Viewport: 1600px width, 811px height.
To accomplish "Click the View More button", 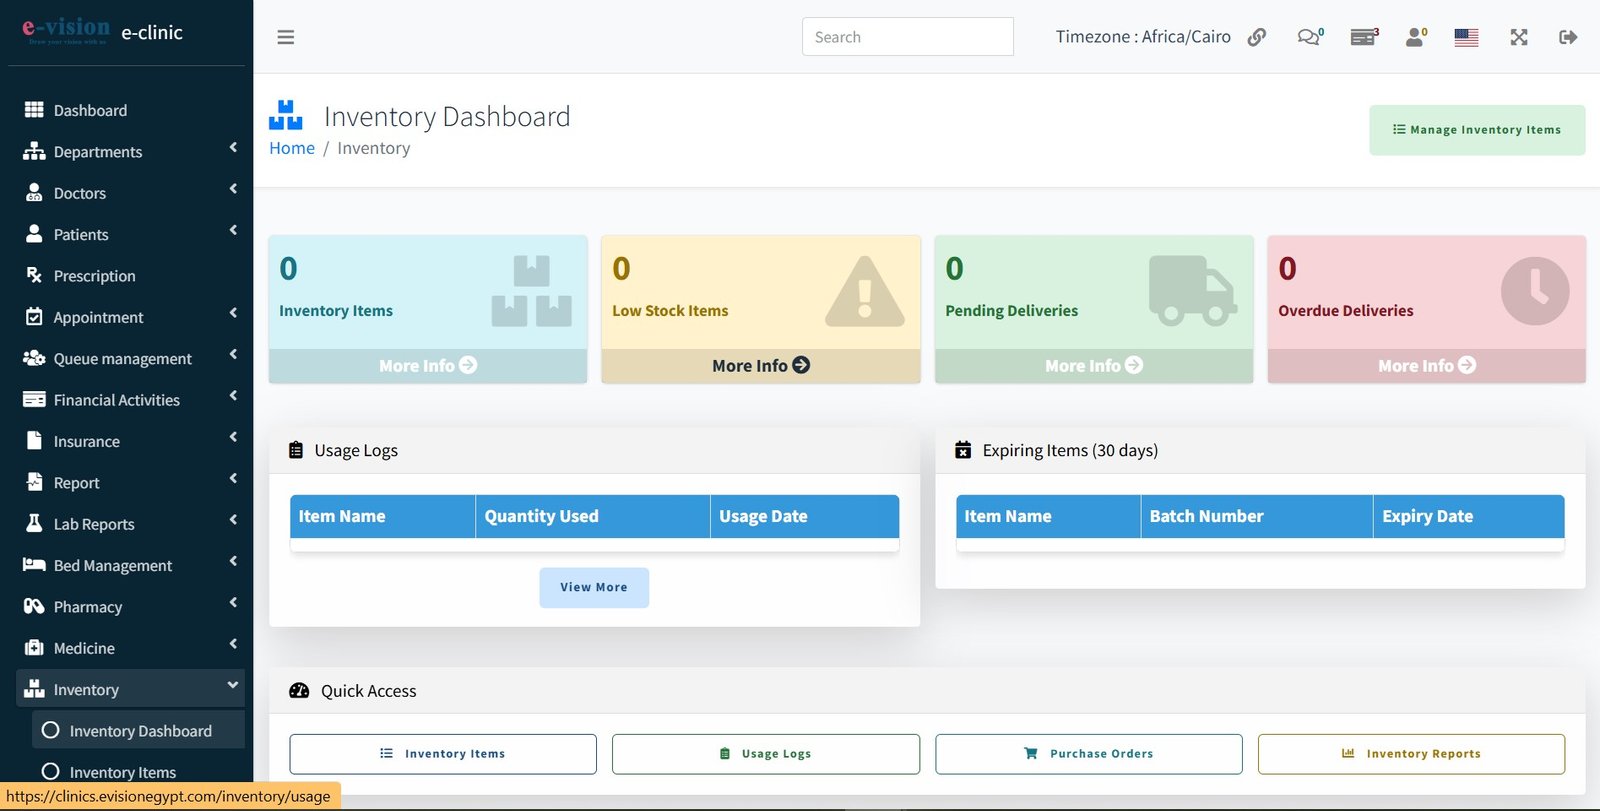I will click(594, 588).
